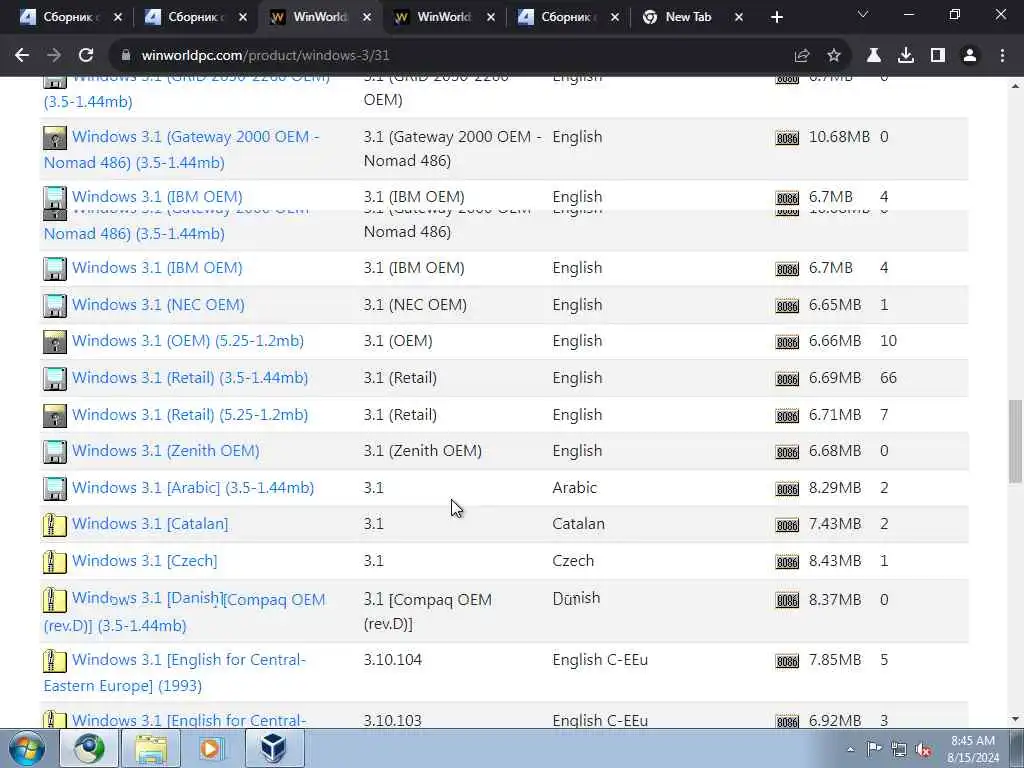The width and height of the screenshot is (1024, 768).
Task: Open VirtualBox from the taskbar
Action: point(274,748)
